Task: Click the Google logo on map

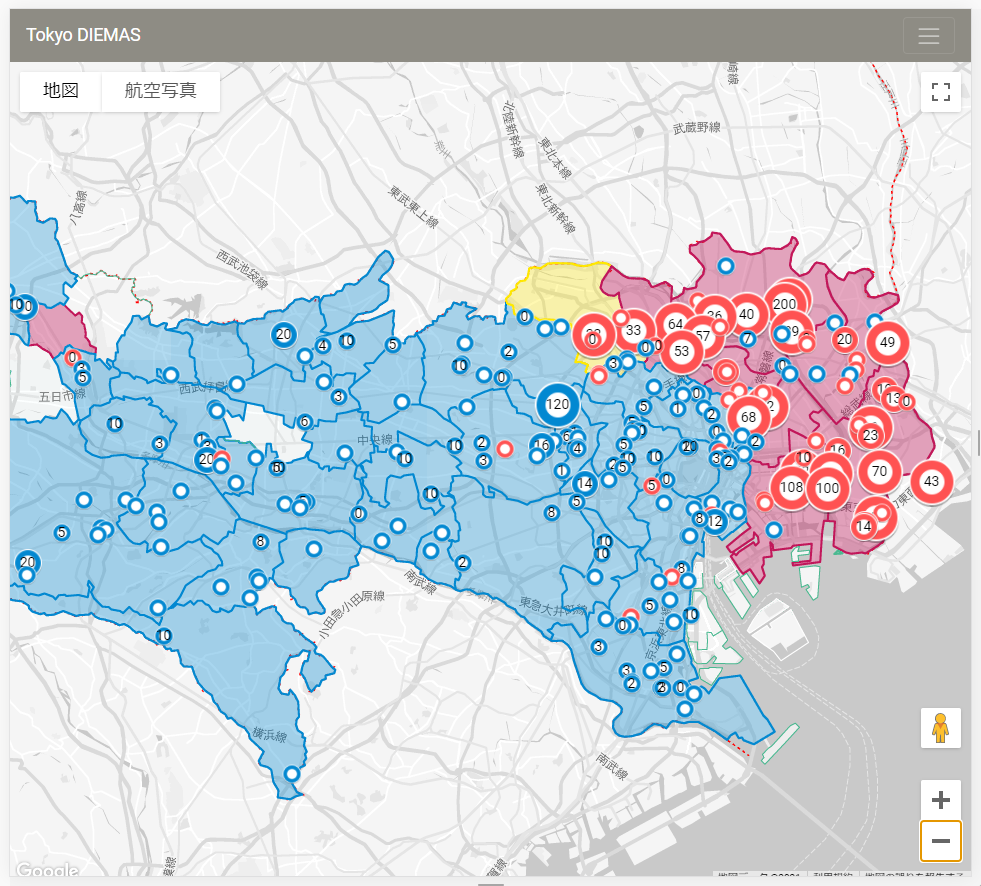Action: click(x=46, y=871)
